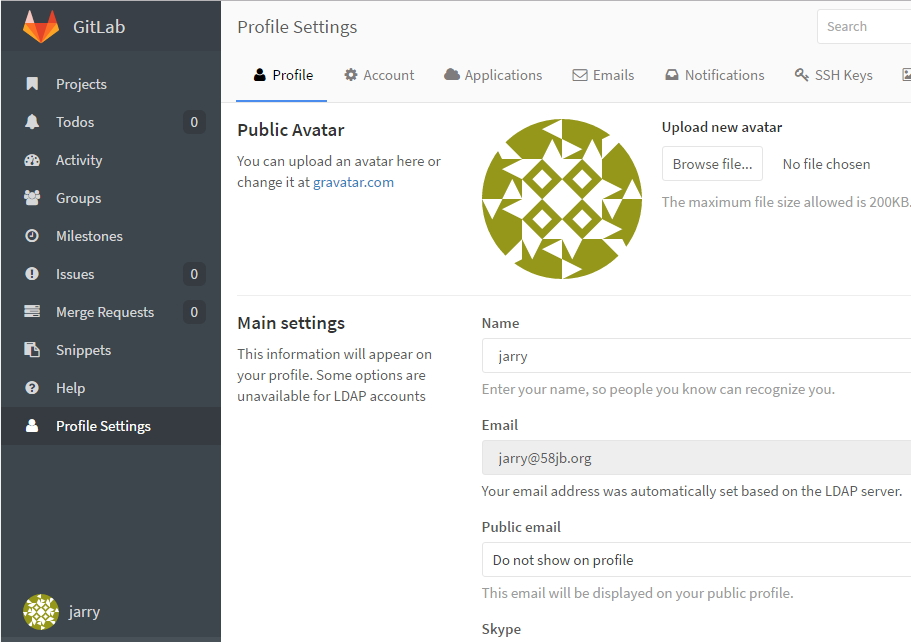The width and height of the screenshot is (911, 642).
Task: Follow the gravatar.com link
Action: click(353, 183)
